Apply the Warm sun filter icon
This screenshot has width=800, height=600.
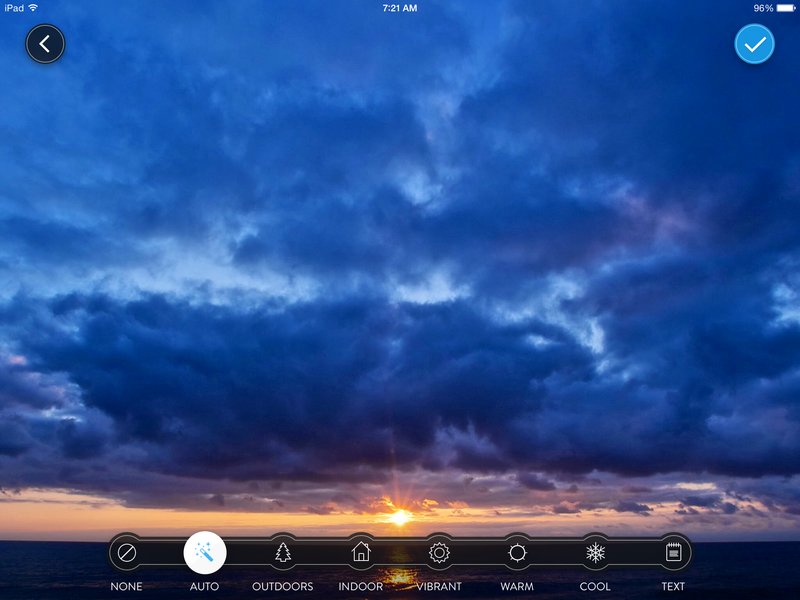[x=517, y=553]
